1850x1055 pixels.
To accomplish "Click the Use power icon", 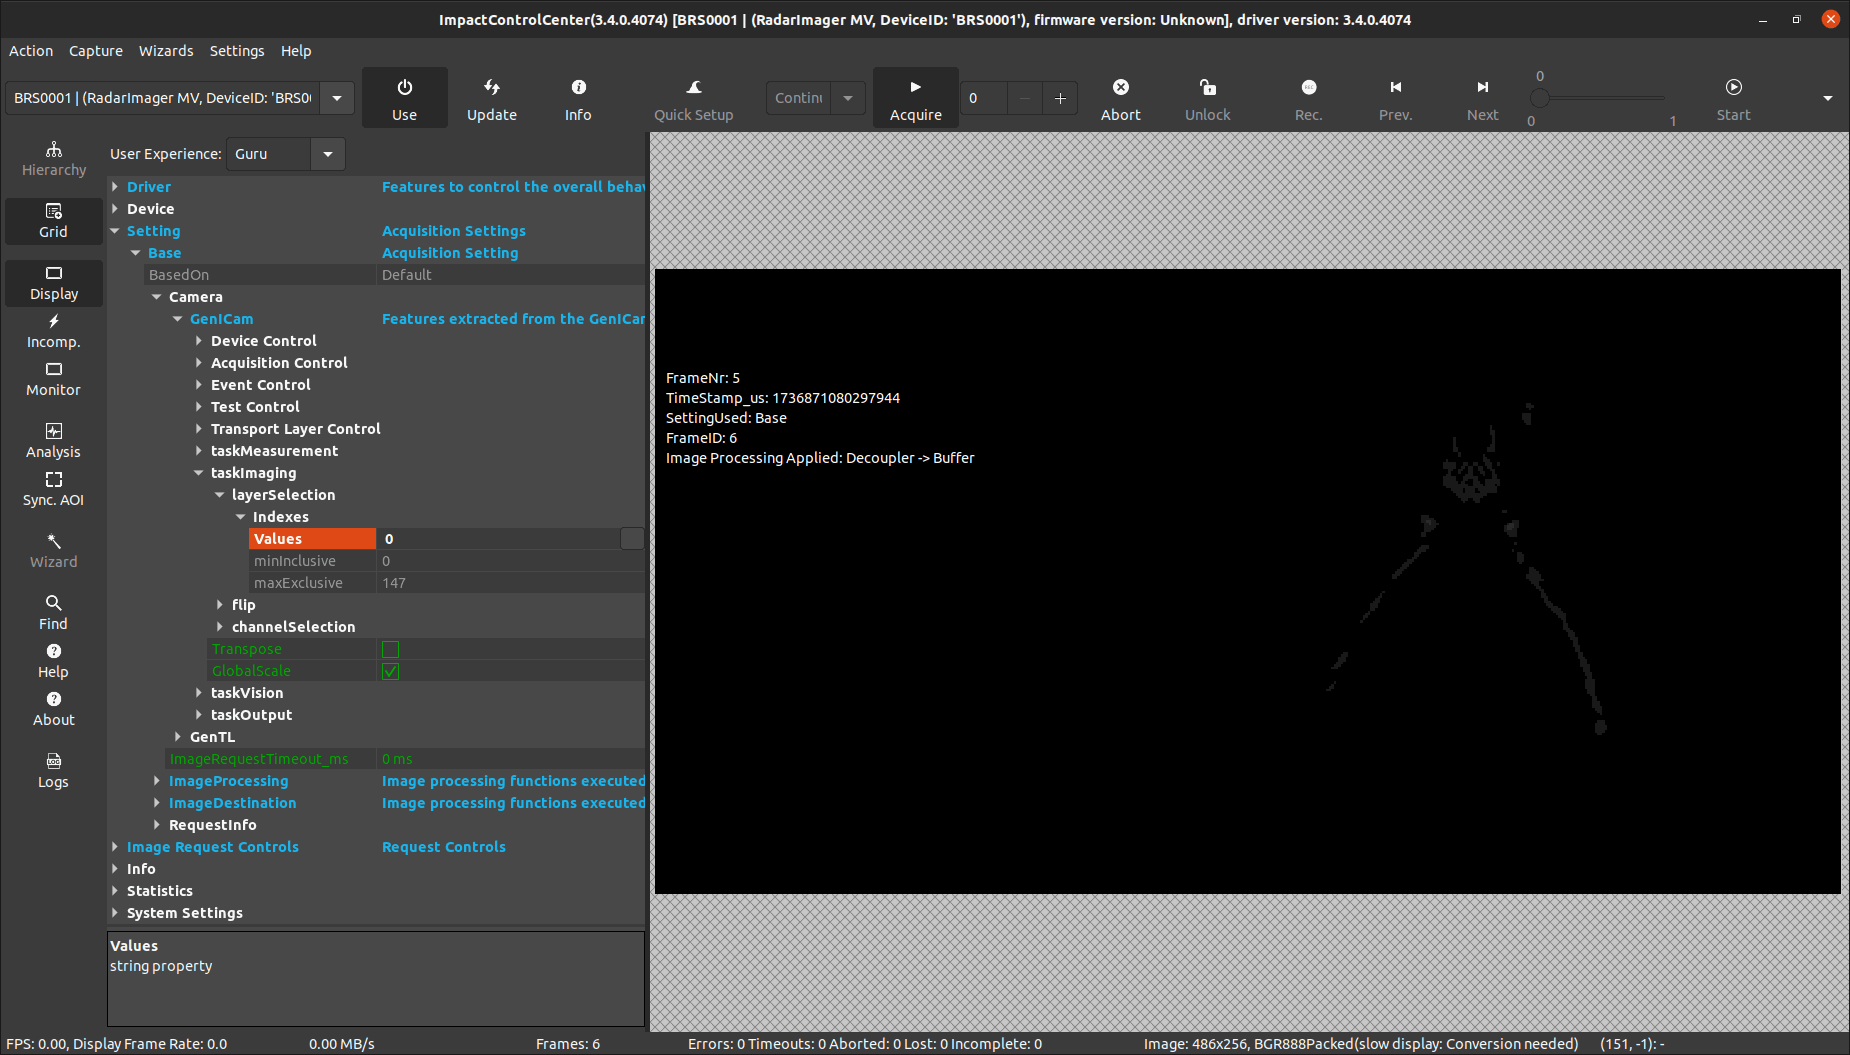I will tap(404, 88).
